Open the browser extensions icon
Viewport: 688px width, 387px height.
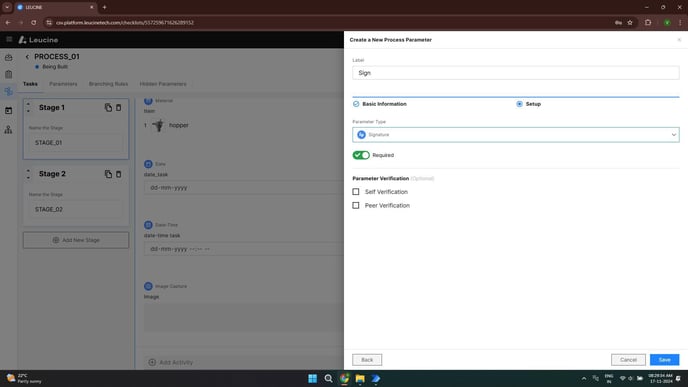click(x=648, y=22)
